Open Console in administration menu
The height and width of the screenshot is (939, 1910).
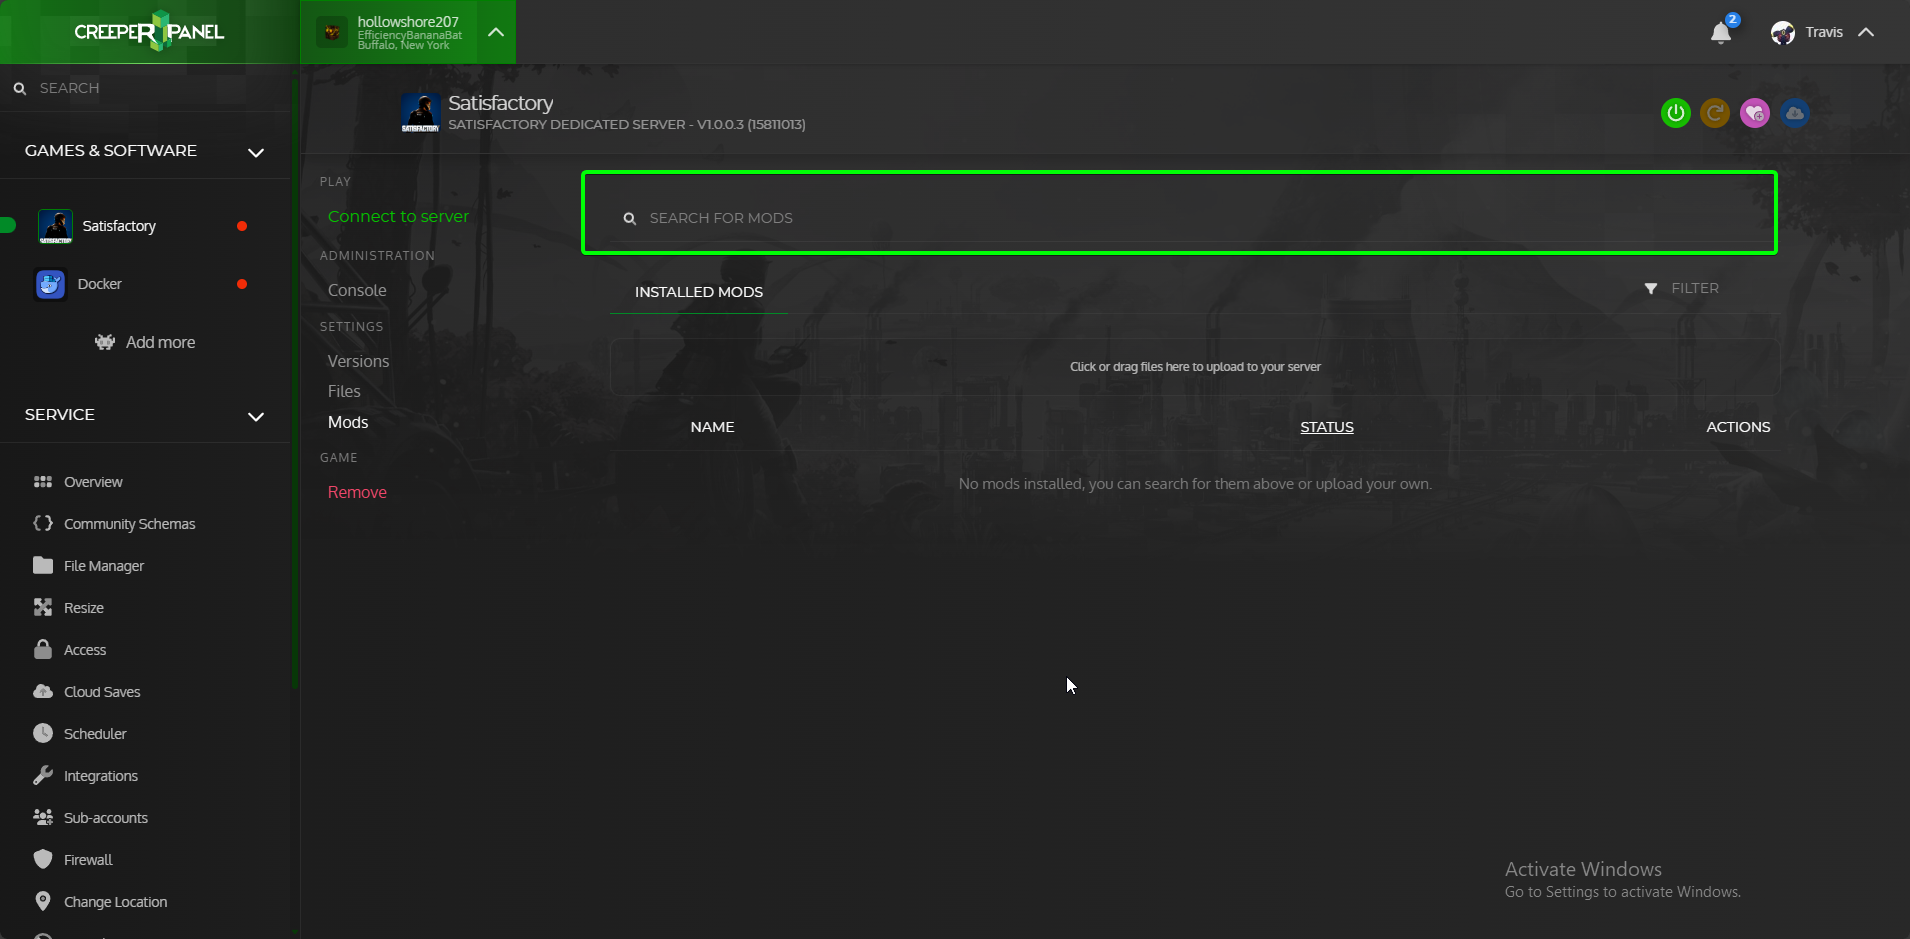point(357,290)
